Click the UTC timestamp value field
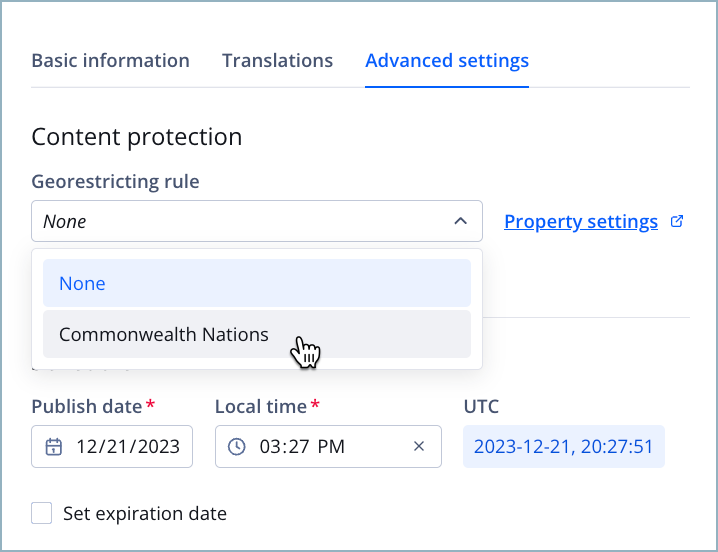Screen dimensions: 718x552 [563, 447]
